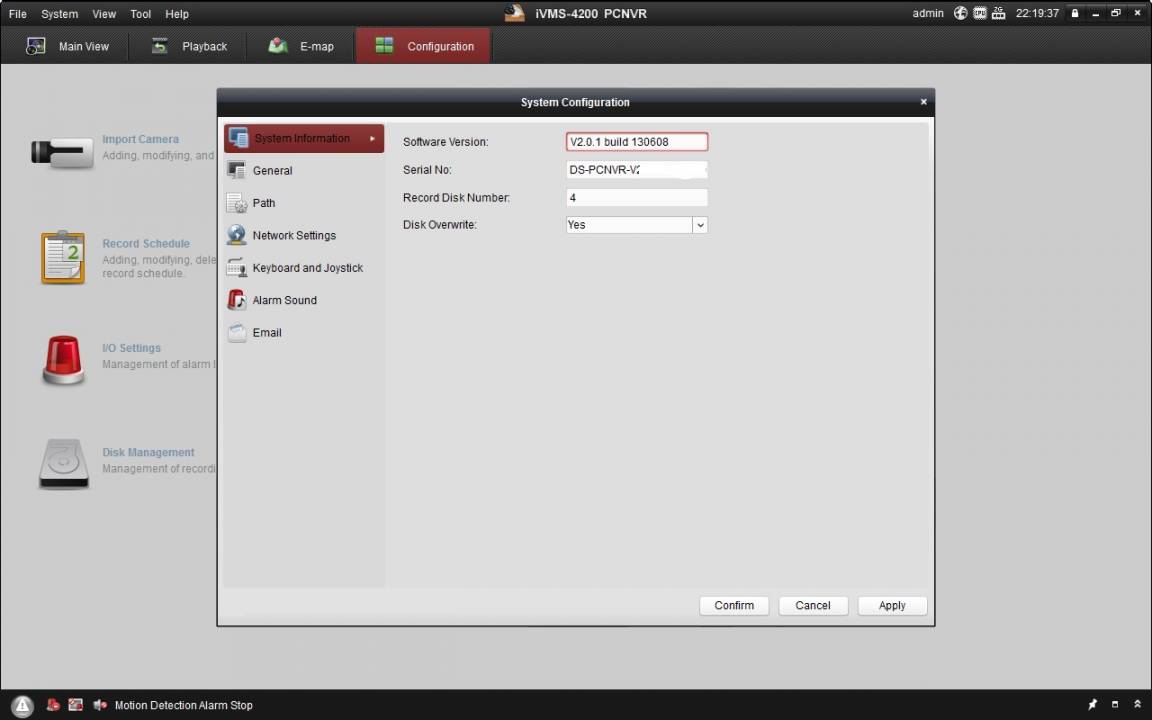Open Path settings category
1152x720 pixels.
pos(304,203)
